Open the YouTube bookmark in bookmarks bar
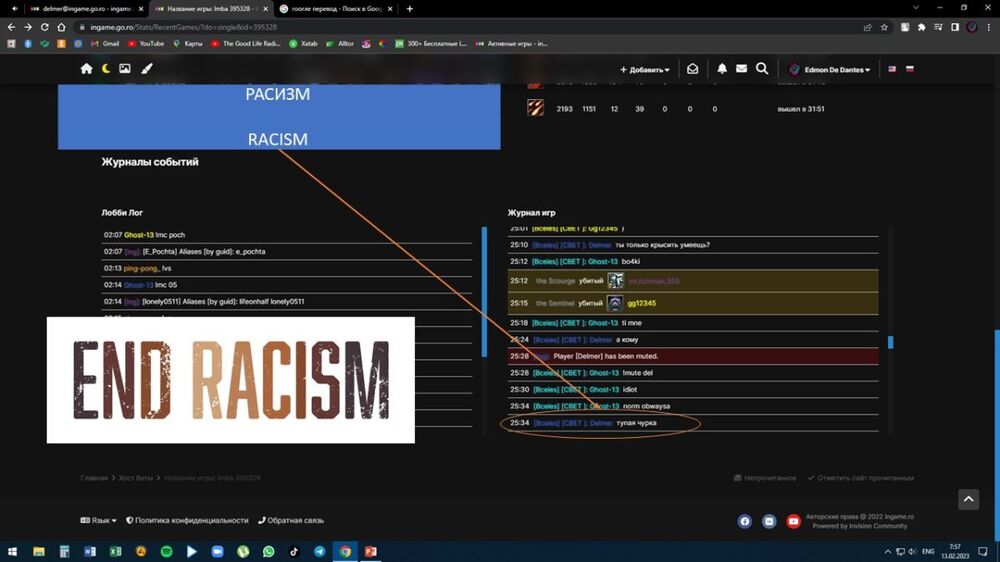Image resolution: width=1000 pixels, height=562 pixels. click(x=146, y=44)
